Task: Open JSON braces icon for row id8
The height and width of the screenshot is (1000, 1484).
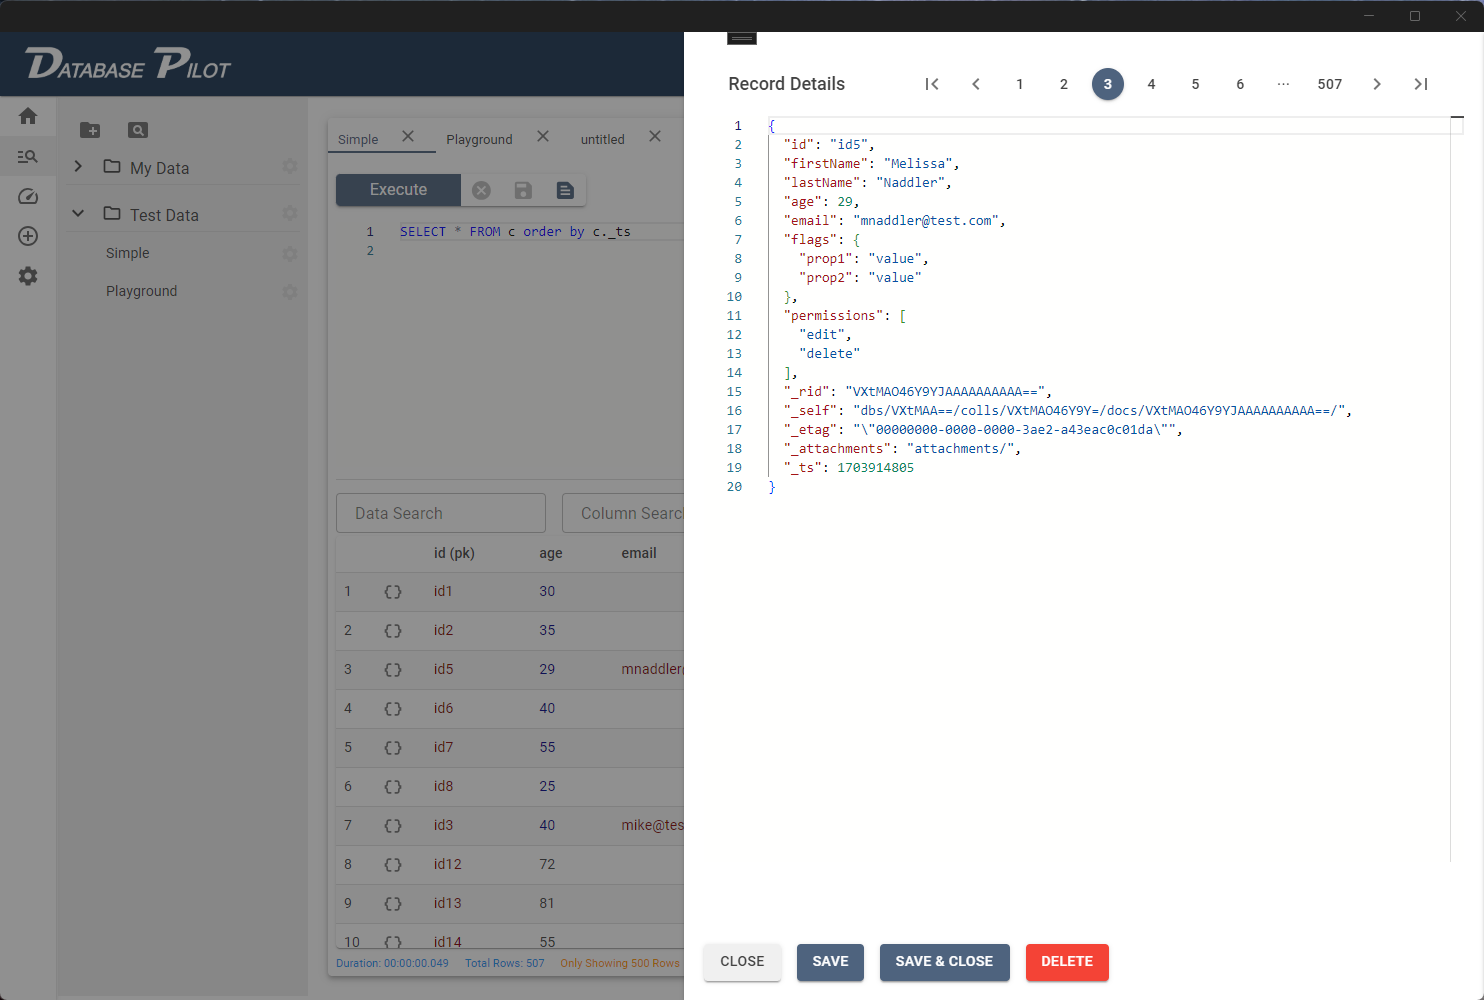Action: pos(393,787)
